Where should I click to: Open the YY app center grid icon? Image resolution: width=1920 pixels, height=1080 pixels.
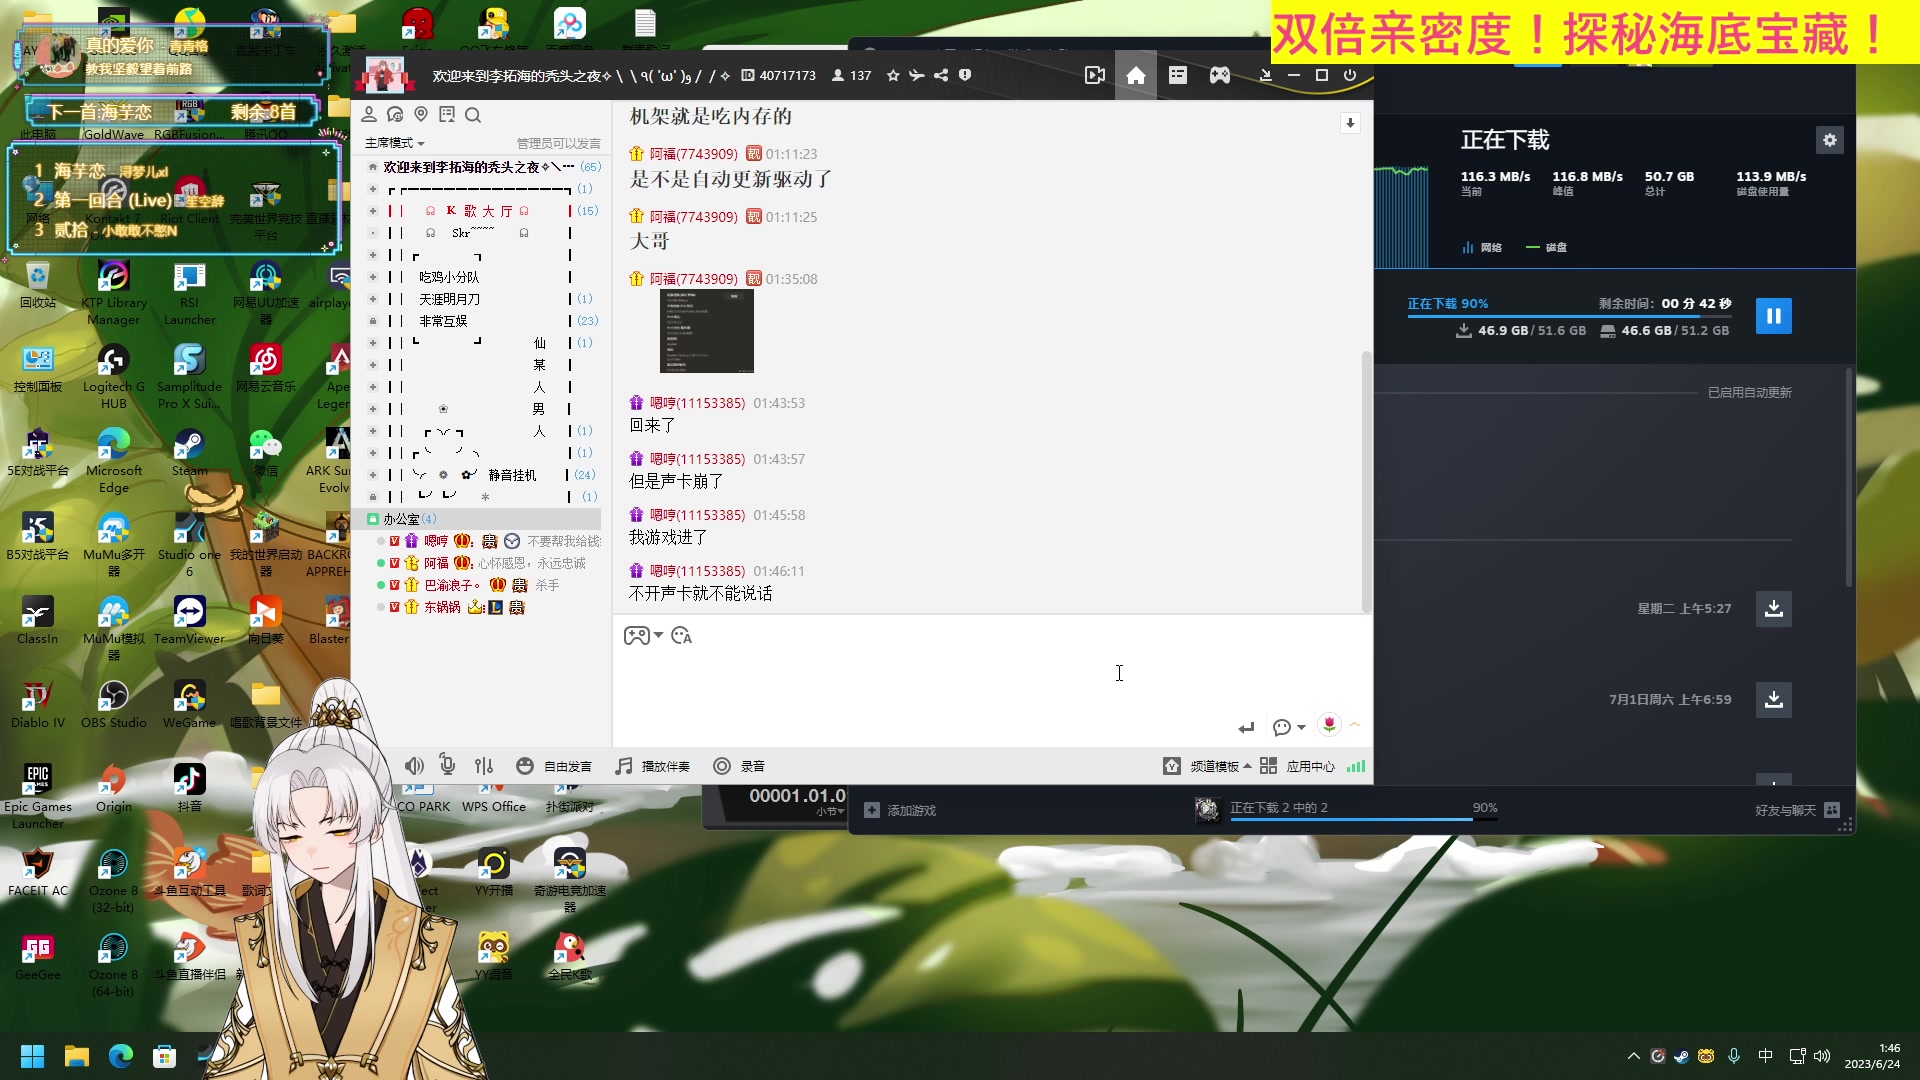1268,766
